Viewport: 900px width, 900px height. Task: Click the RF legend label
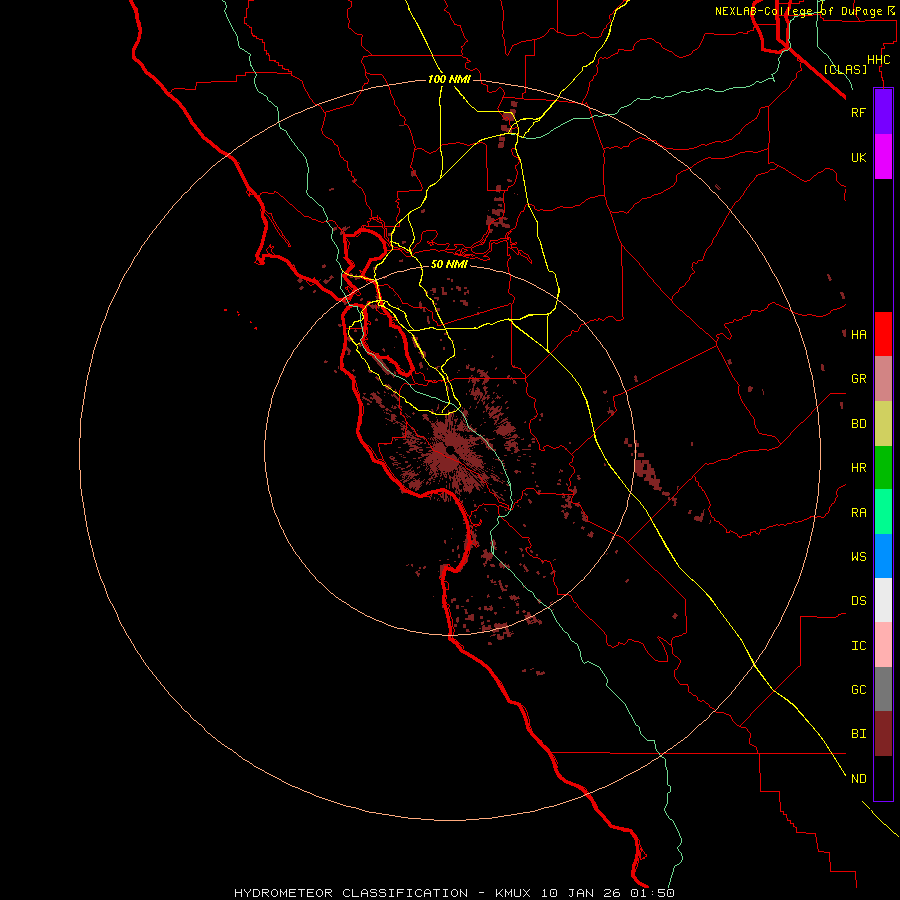click(x=859, y=112)
